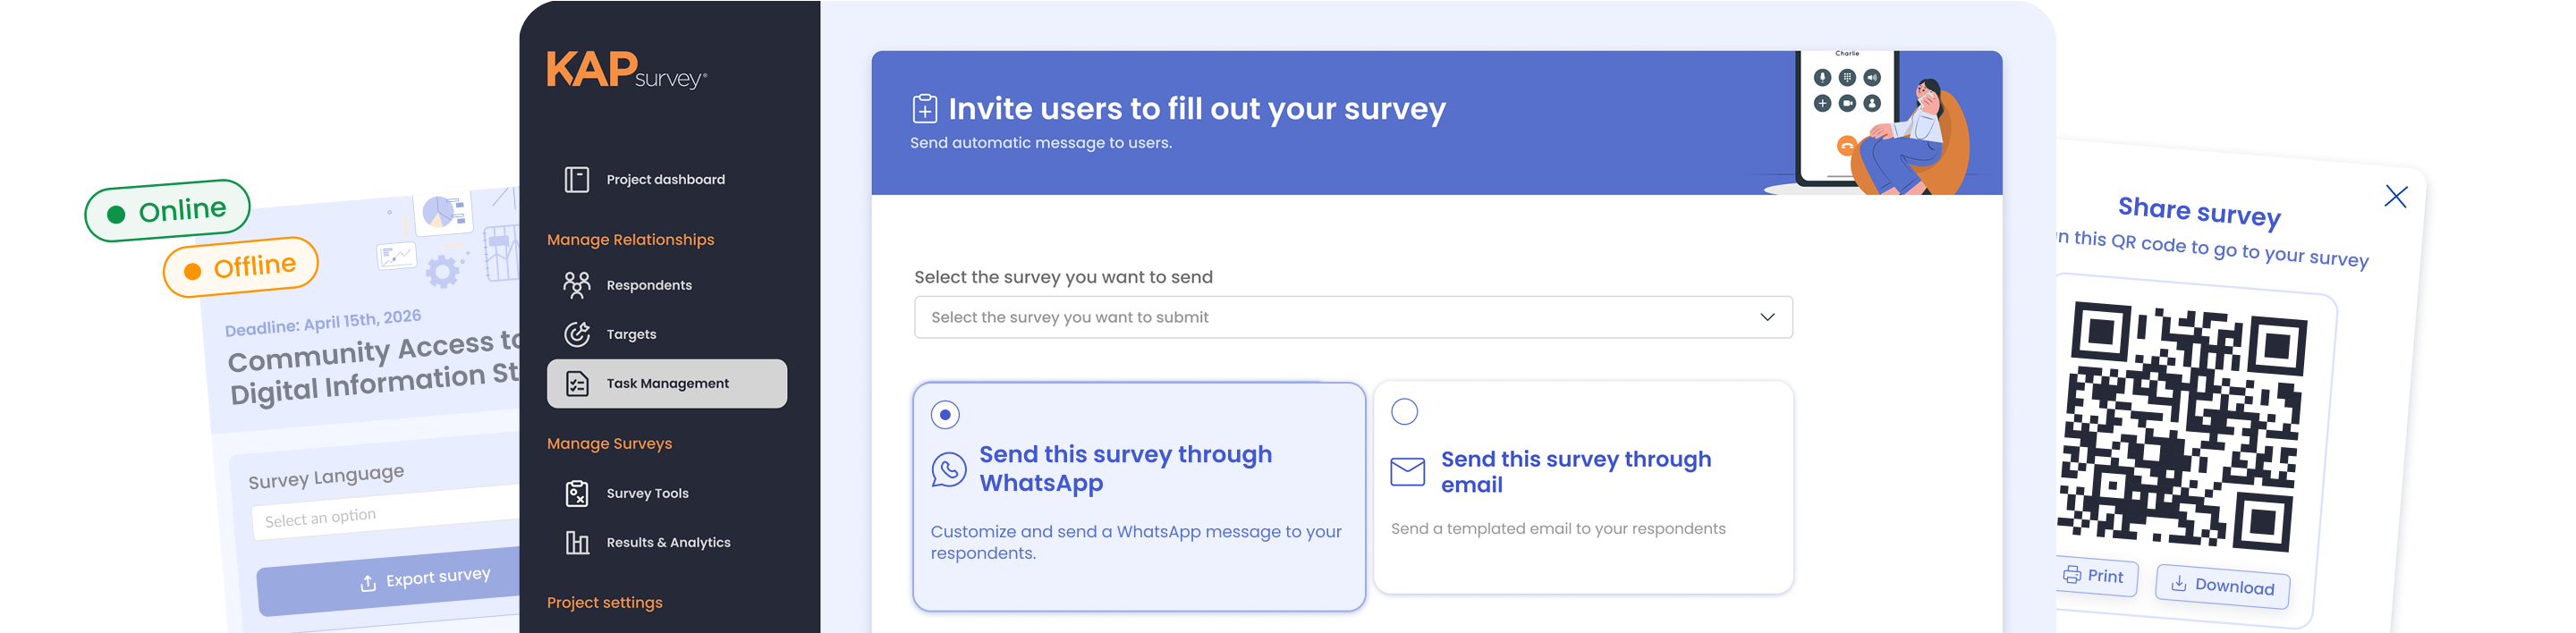Click the Download QR code button

tap(2223, 586)
